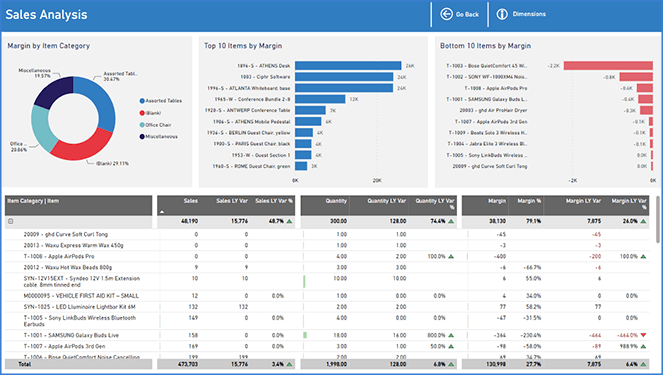
Task: Select Bose QuietComfort 45 red bar
Action: (608, 66)
